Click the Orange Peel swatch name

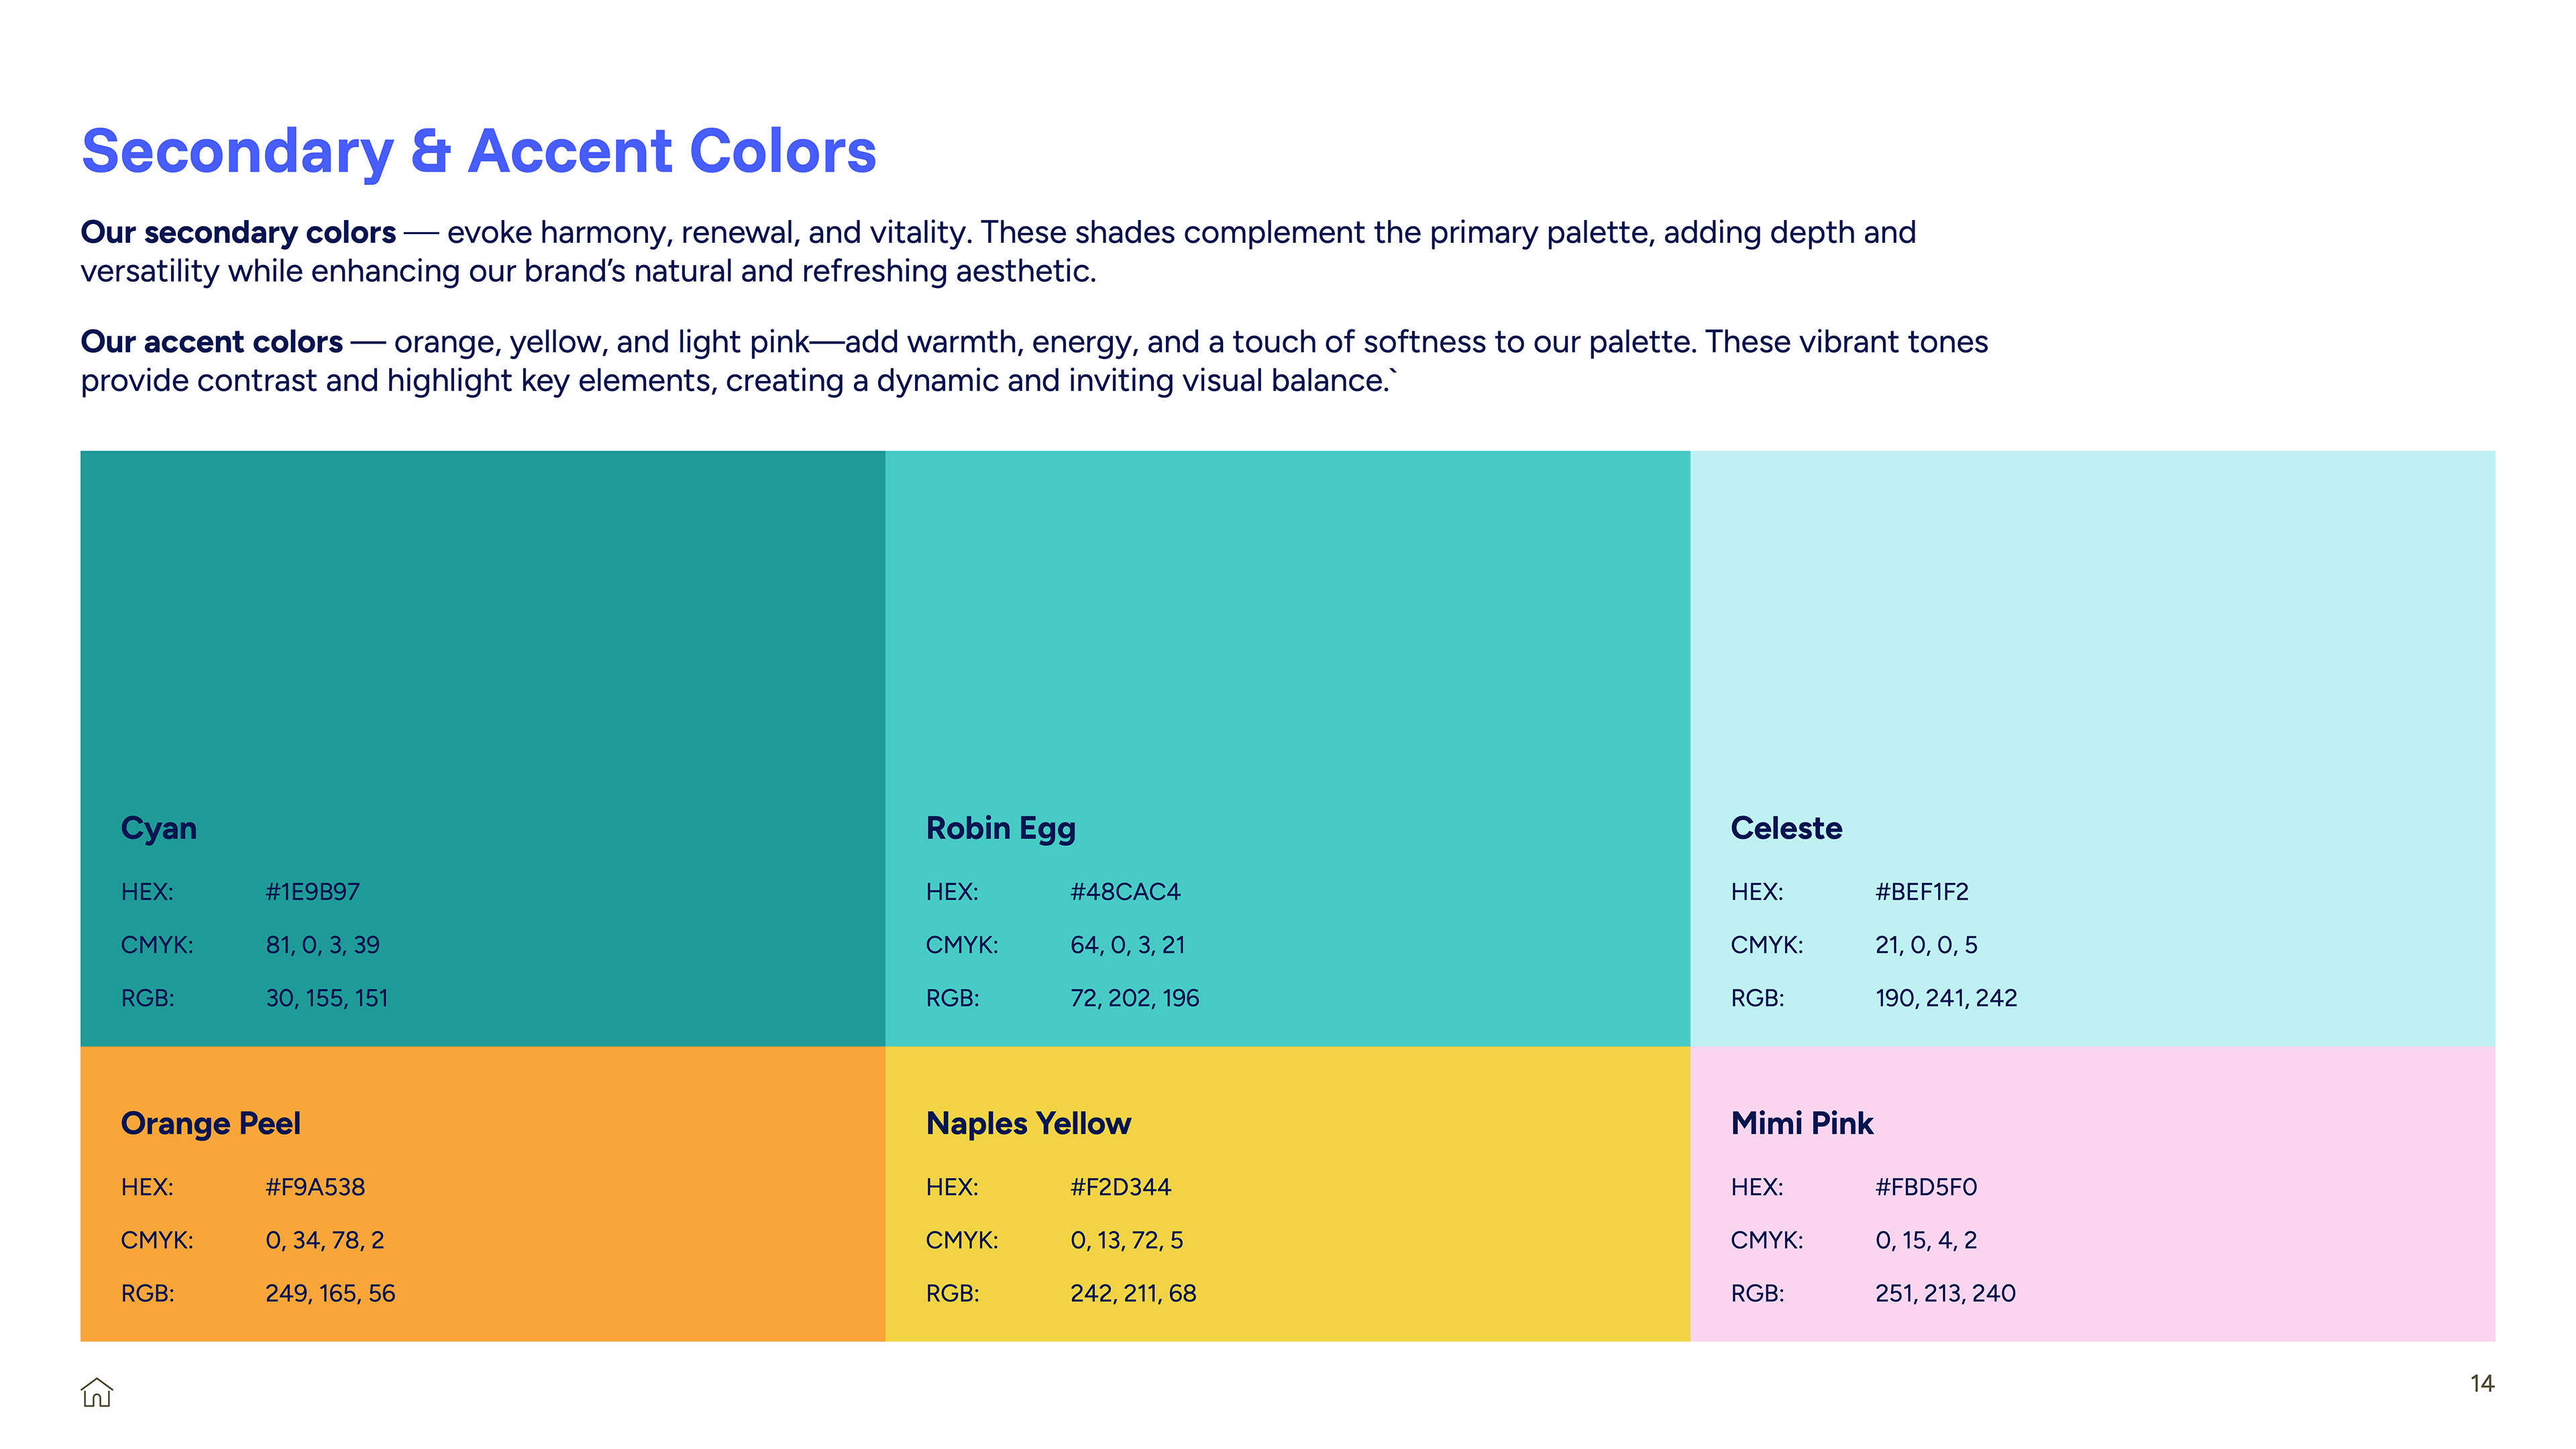pyautogui.click(x=210, y=1123)
